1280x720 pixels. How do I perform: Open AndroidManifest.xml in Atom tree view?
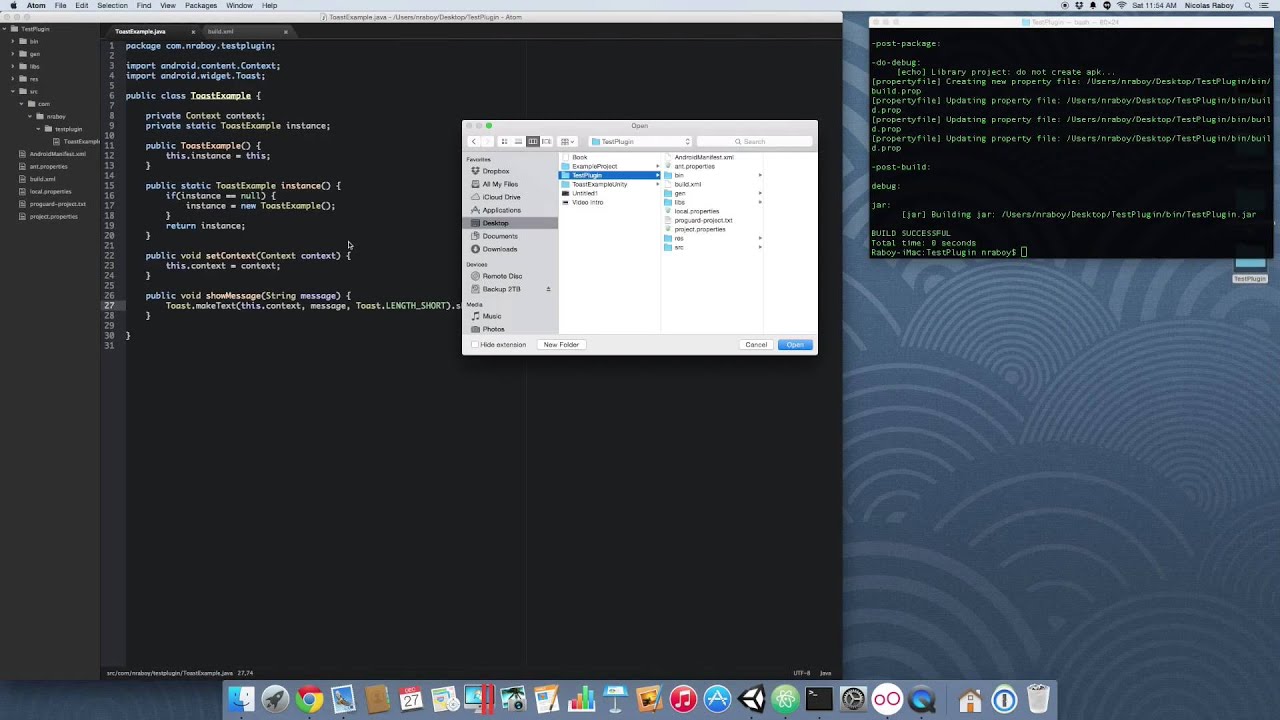tap(57, 154)
